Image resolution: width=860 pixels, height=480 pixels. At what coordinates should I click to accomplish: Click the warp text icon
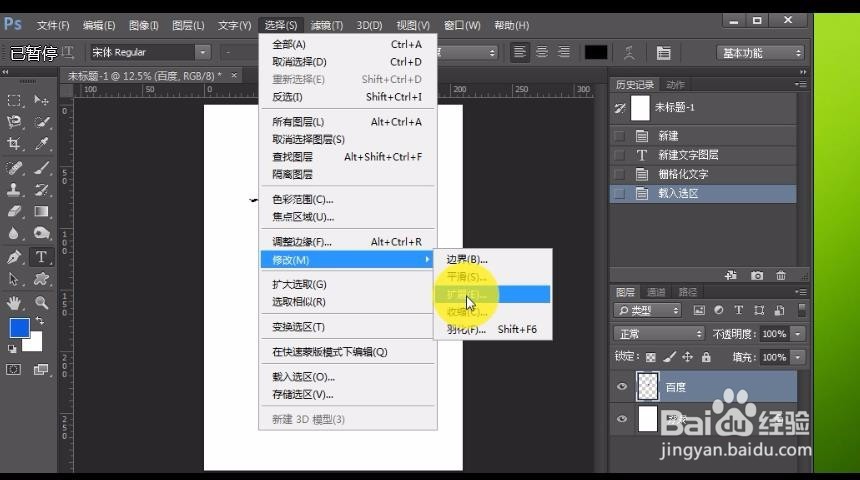(x=630, y=53)
